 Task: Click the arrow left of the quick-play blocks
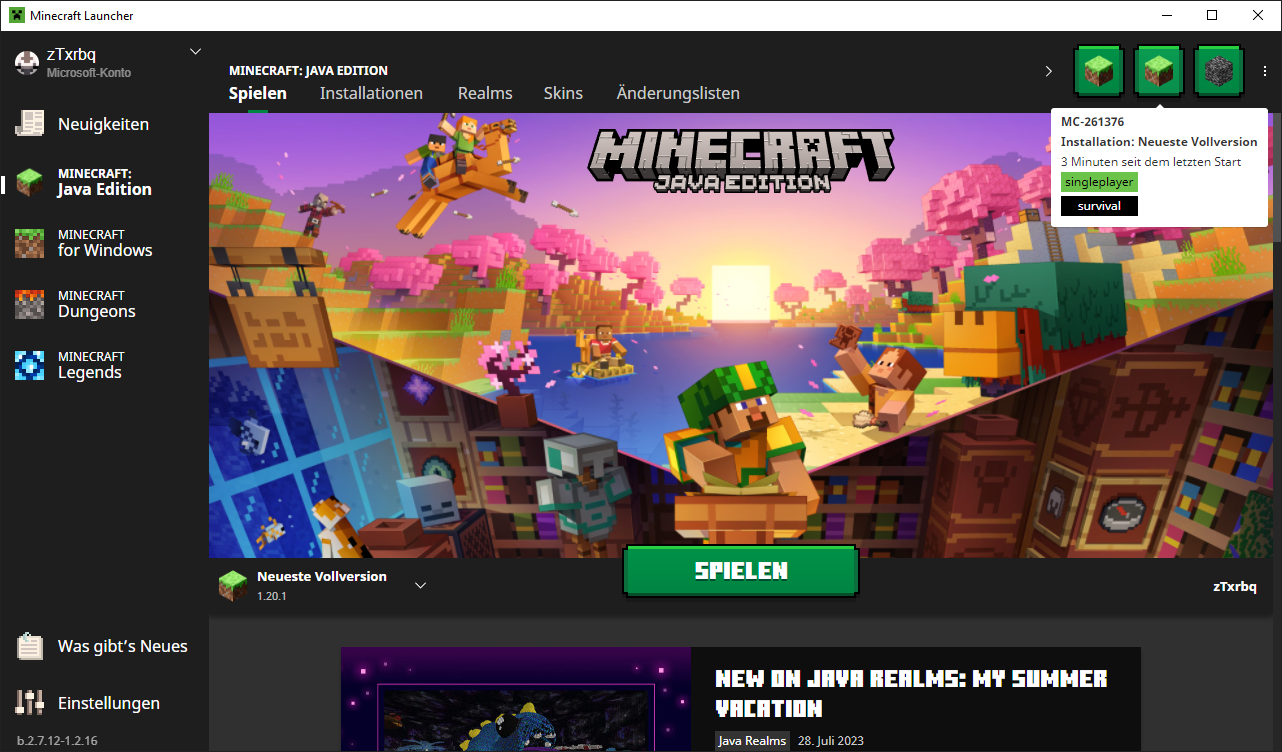coord(1049,71)
